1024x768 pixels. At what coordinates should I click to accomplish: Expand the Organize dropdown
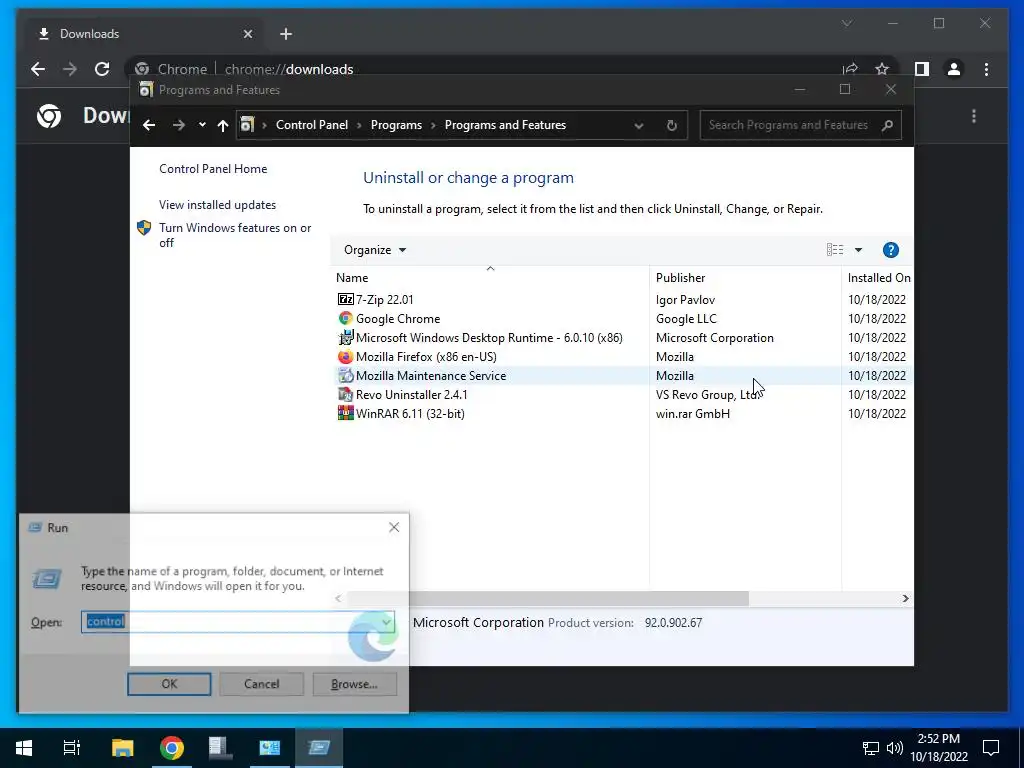click(375, 250)
